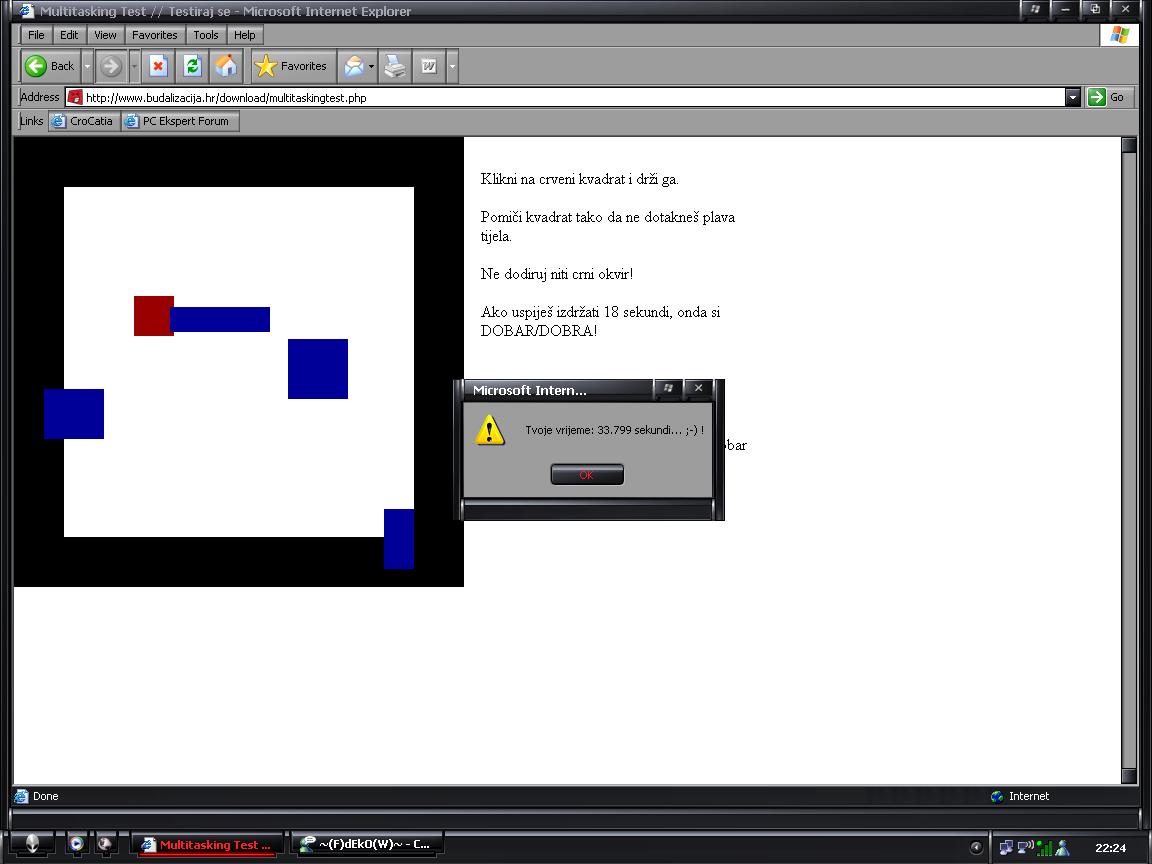Launch Windows Media Player from quick launch
The height and width of the screenshot is (864, 1152).
coord(76,844)
